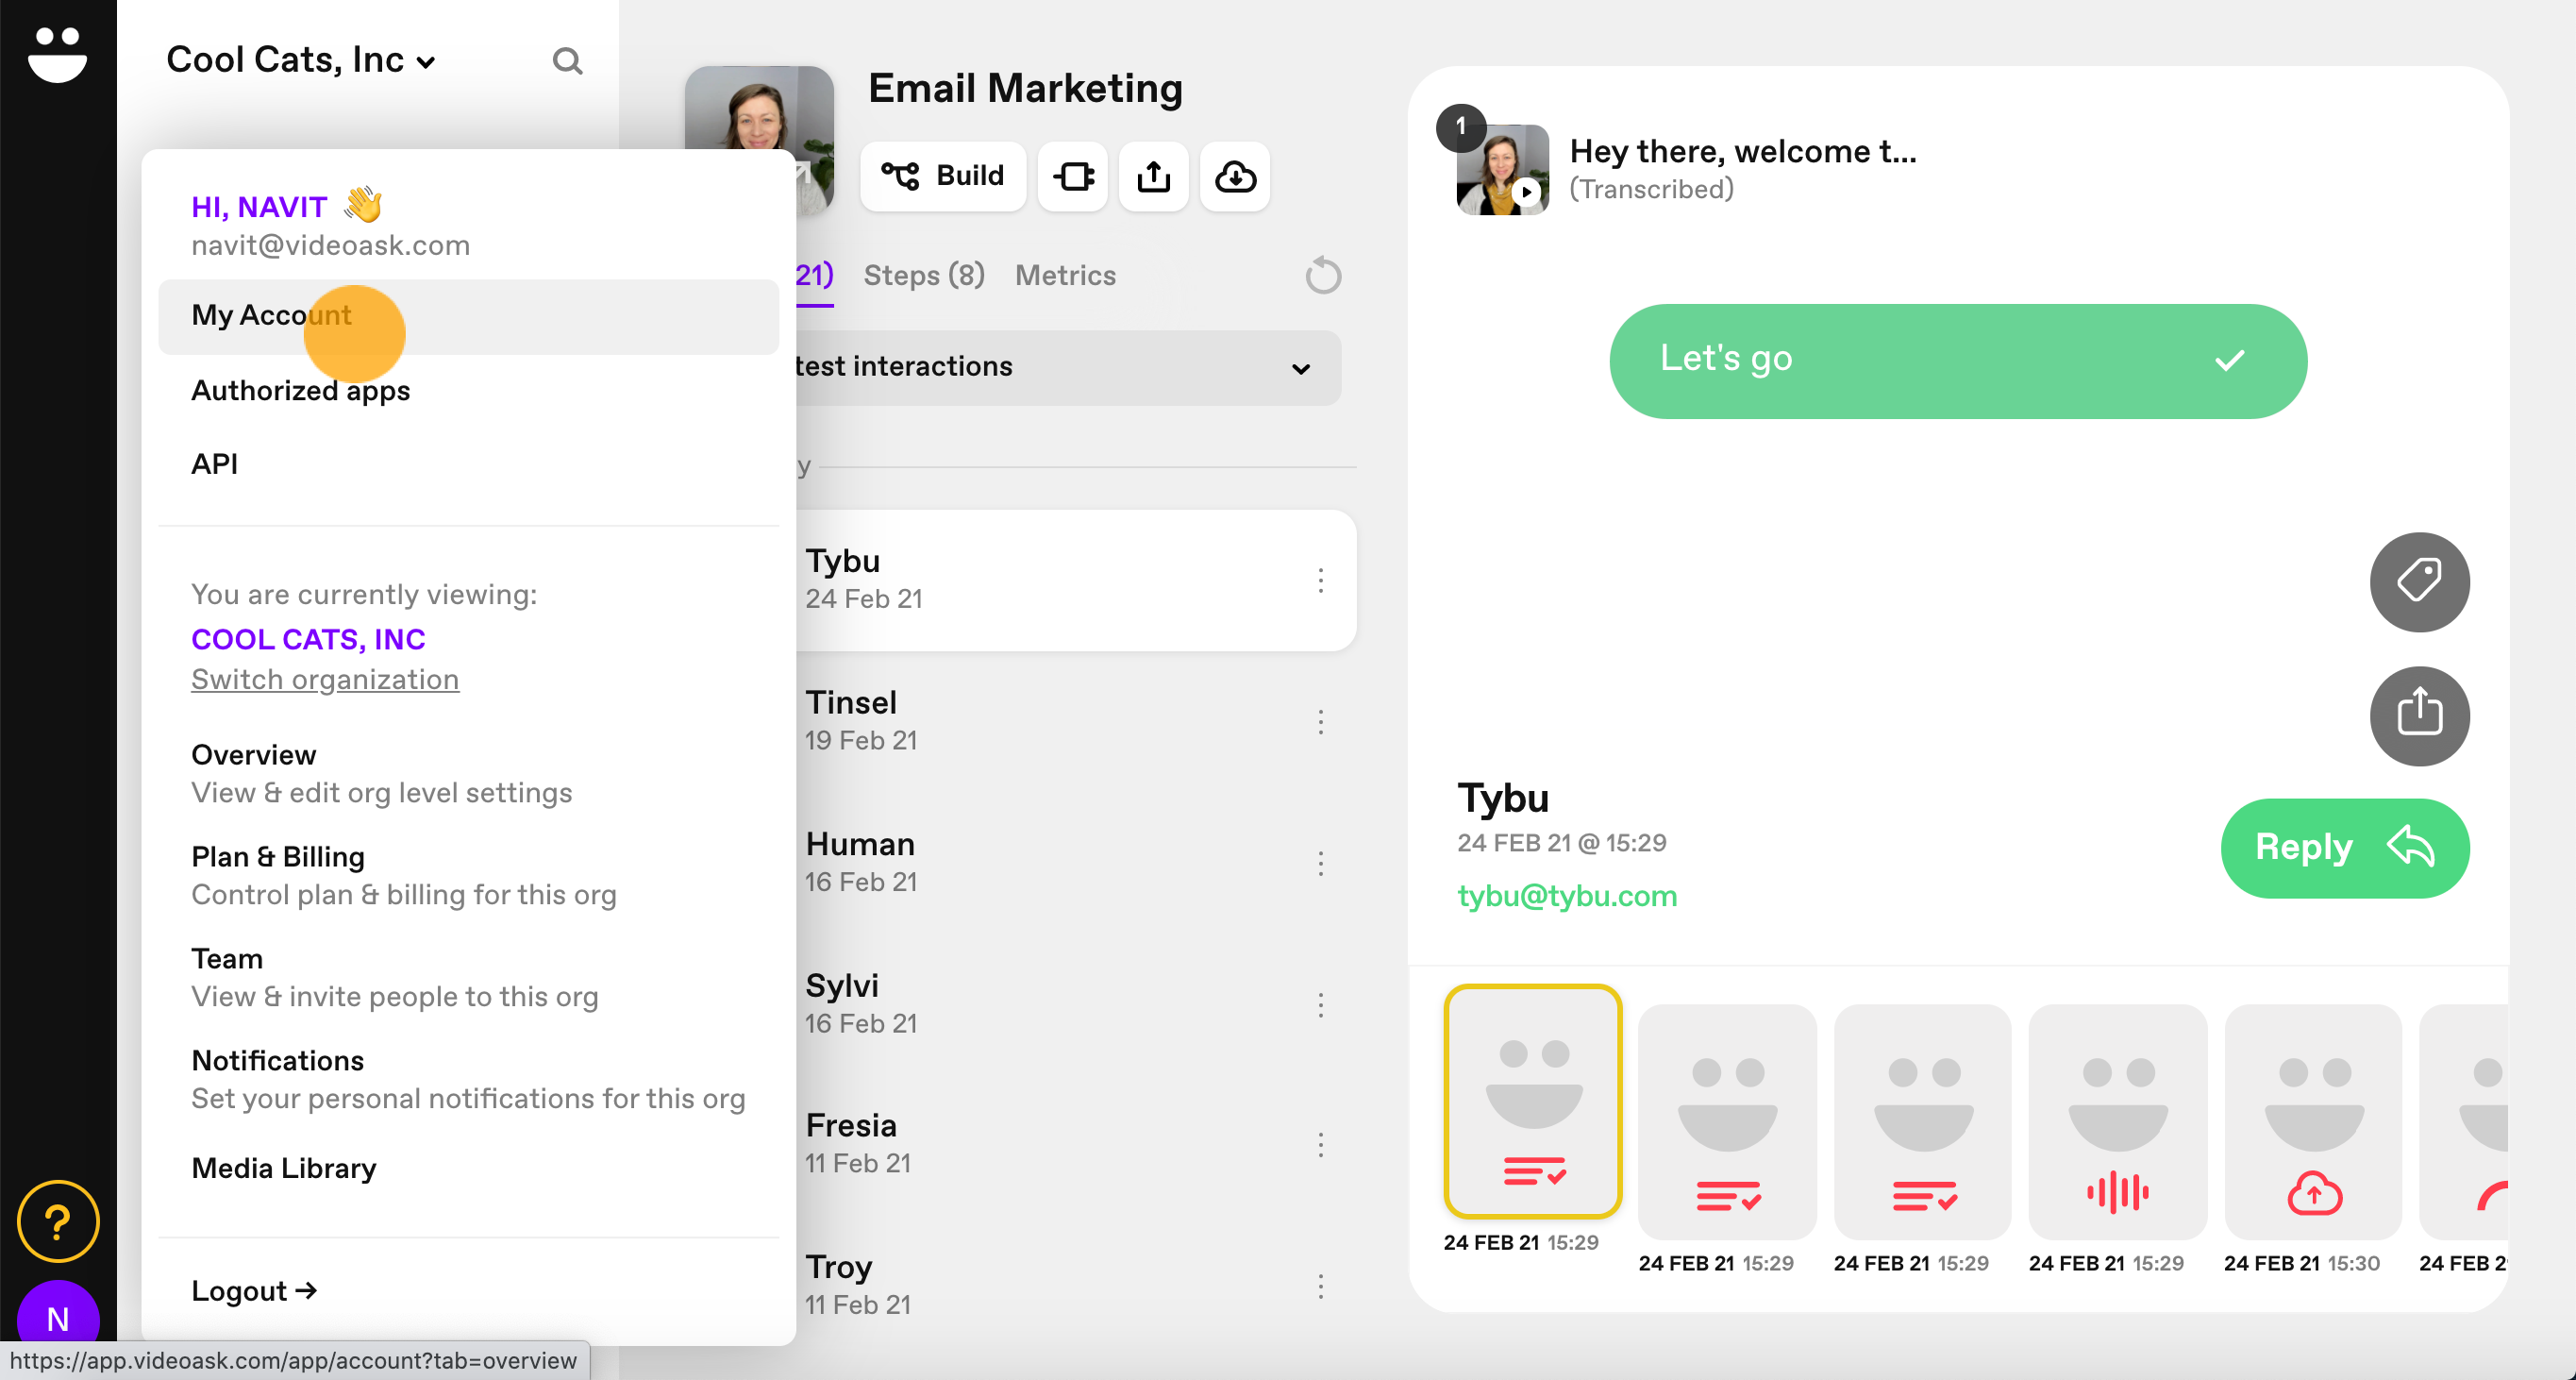This screenshot has width=2576, height=1380.
Task: Select highlighted first response thumbnail 15:29
Action: click(x=1532, y=1101)
